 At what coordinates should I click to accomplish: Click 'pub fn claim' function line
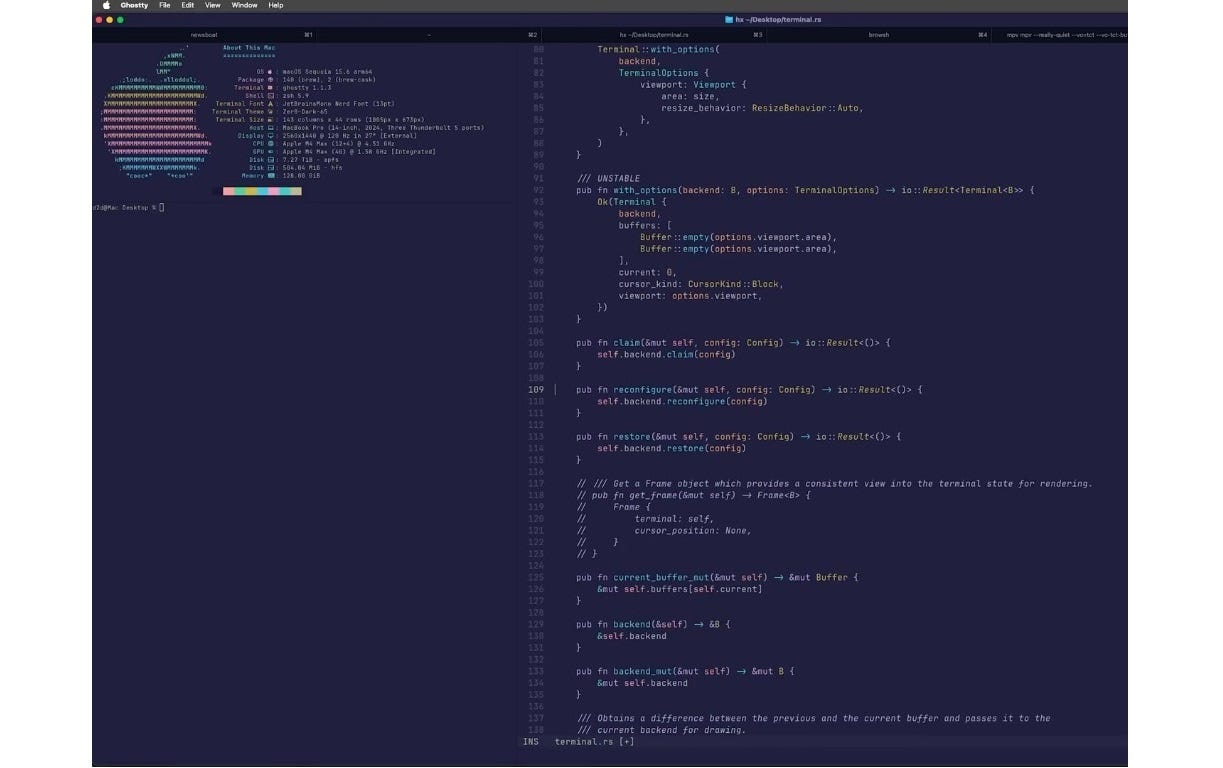(733, 343)
